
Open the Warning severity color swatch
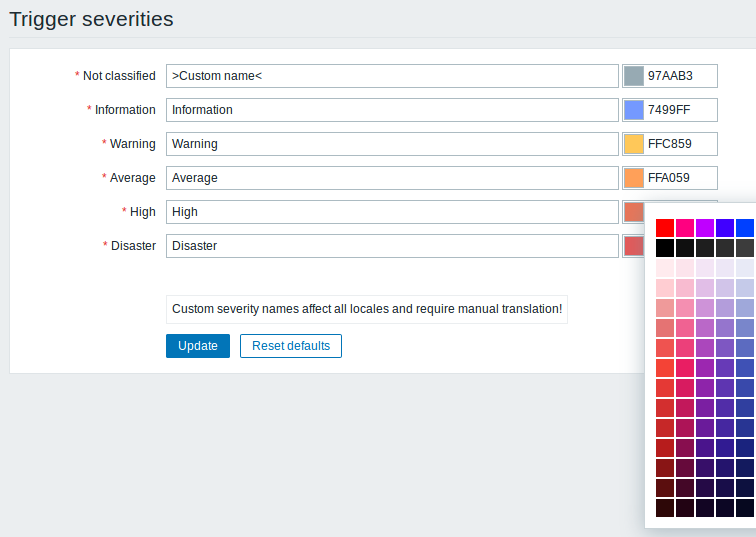pyautogui.click(x=634, y=144)
